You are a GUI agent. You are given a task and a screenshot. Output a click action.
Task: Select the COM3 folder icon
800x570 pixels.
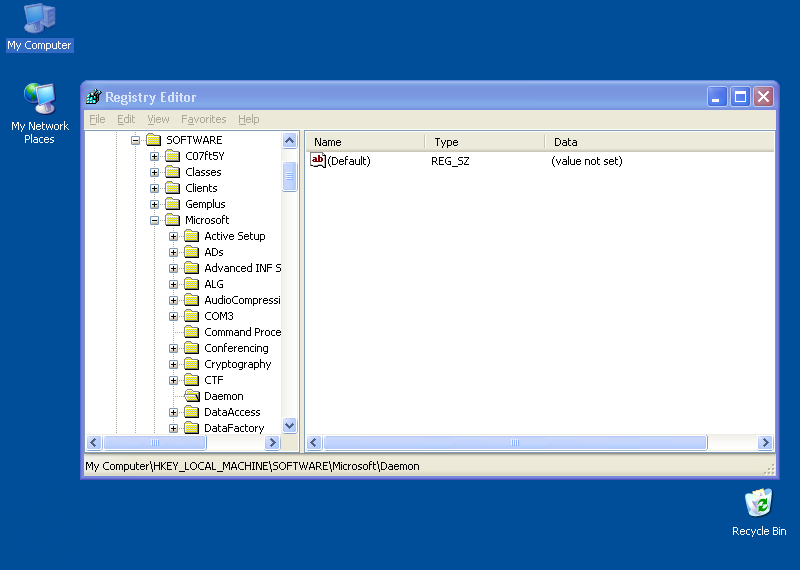pos(192,316)
